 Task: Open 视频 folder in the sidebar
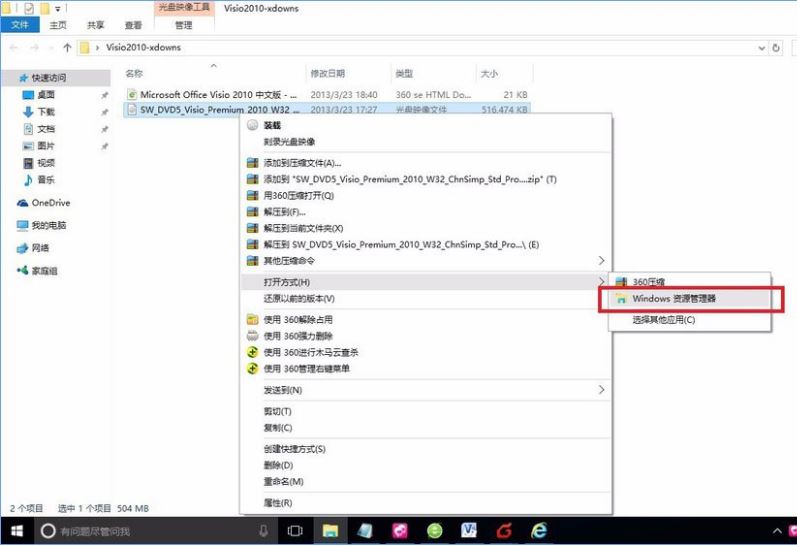pyautogui.click(x=46, y=163)
